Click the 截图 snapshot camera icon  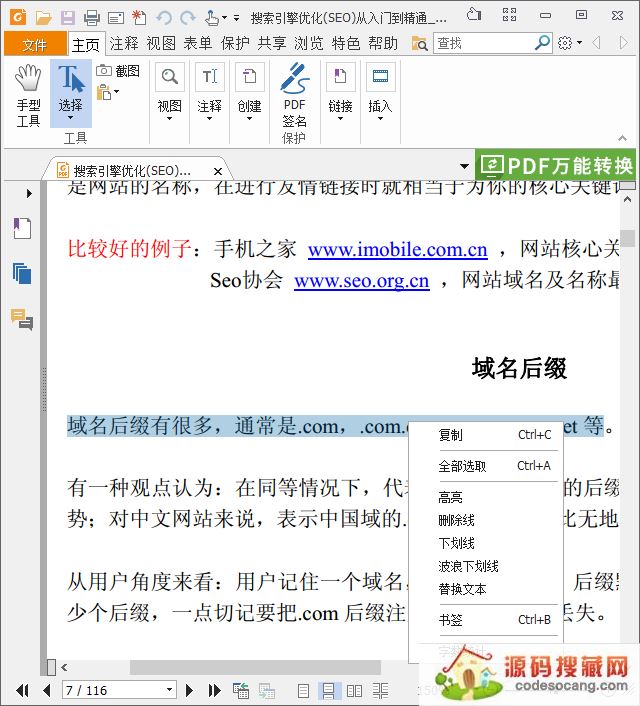click(x=105, y=71)
